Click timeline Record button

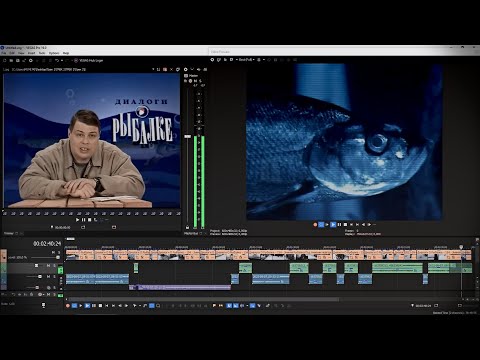coord(68,306)
